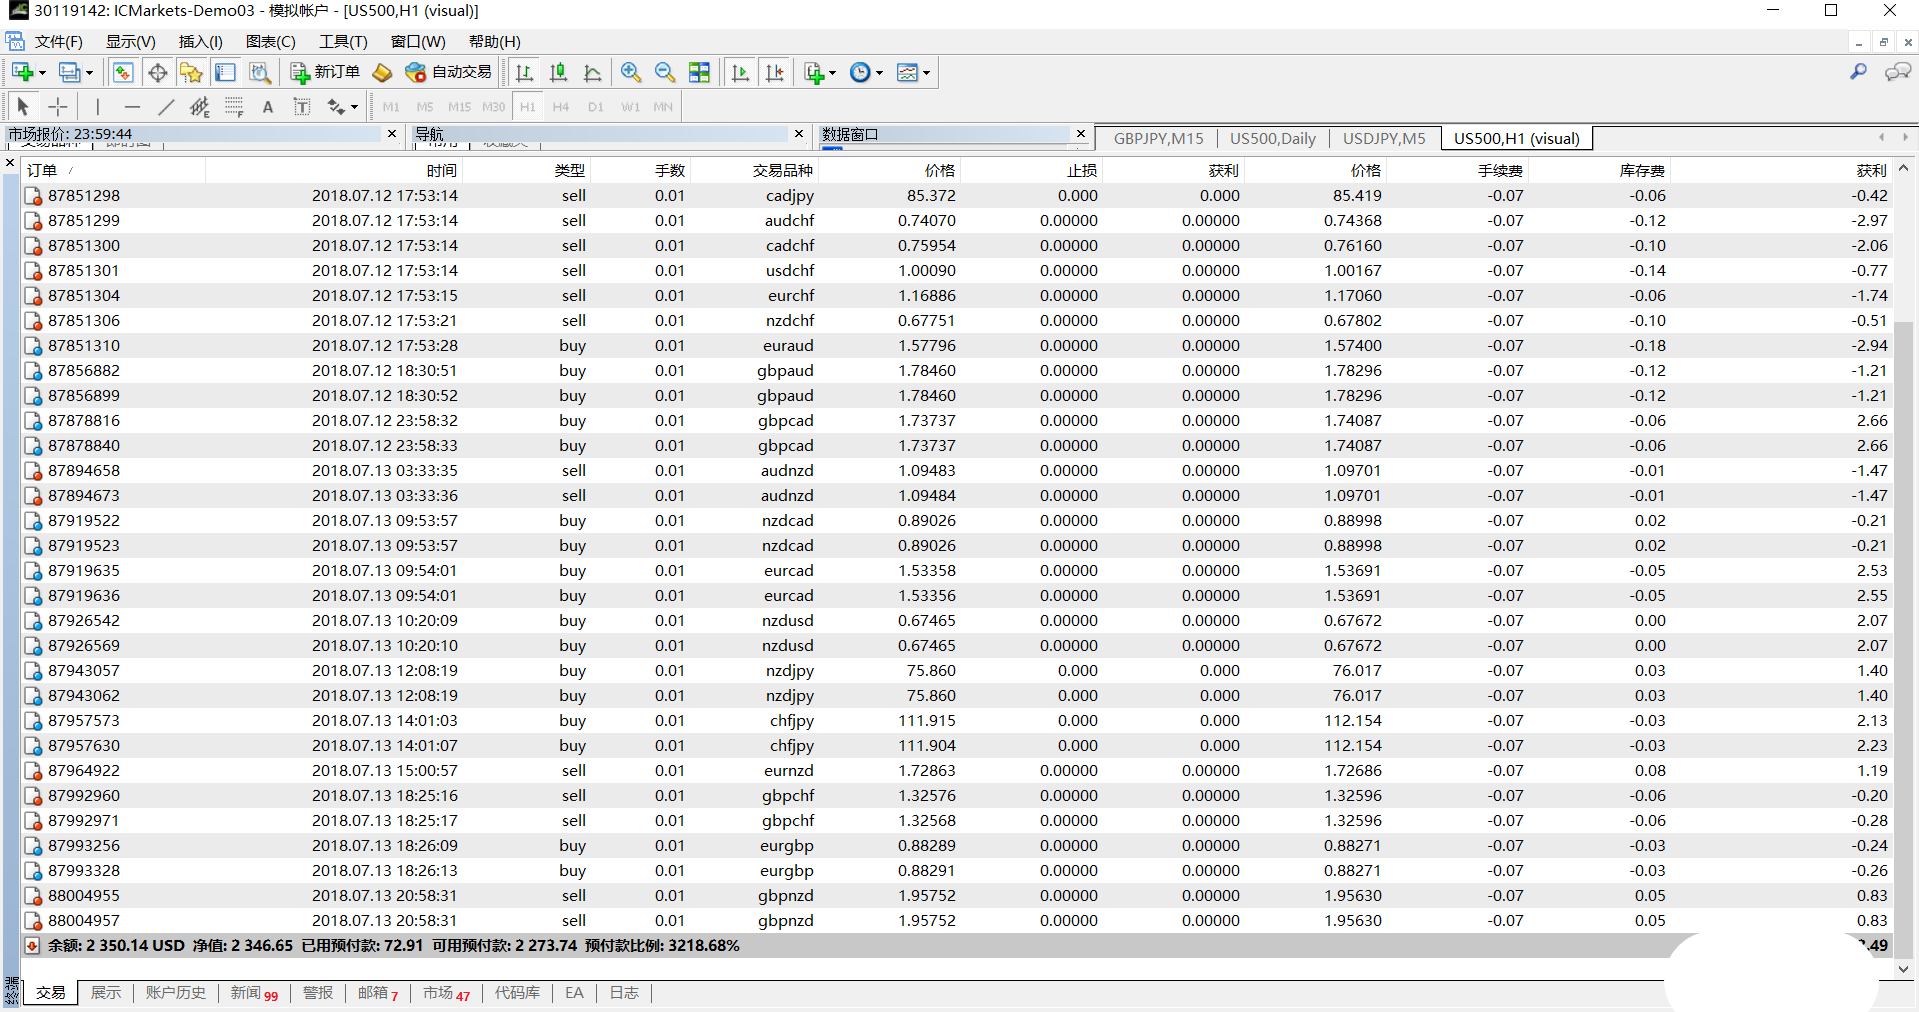Screen dimensions: 1919x1012
Task: Open the tile windows grid icon
Action: [700, 72]
